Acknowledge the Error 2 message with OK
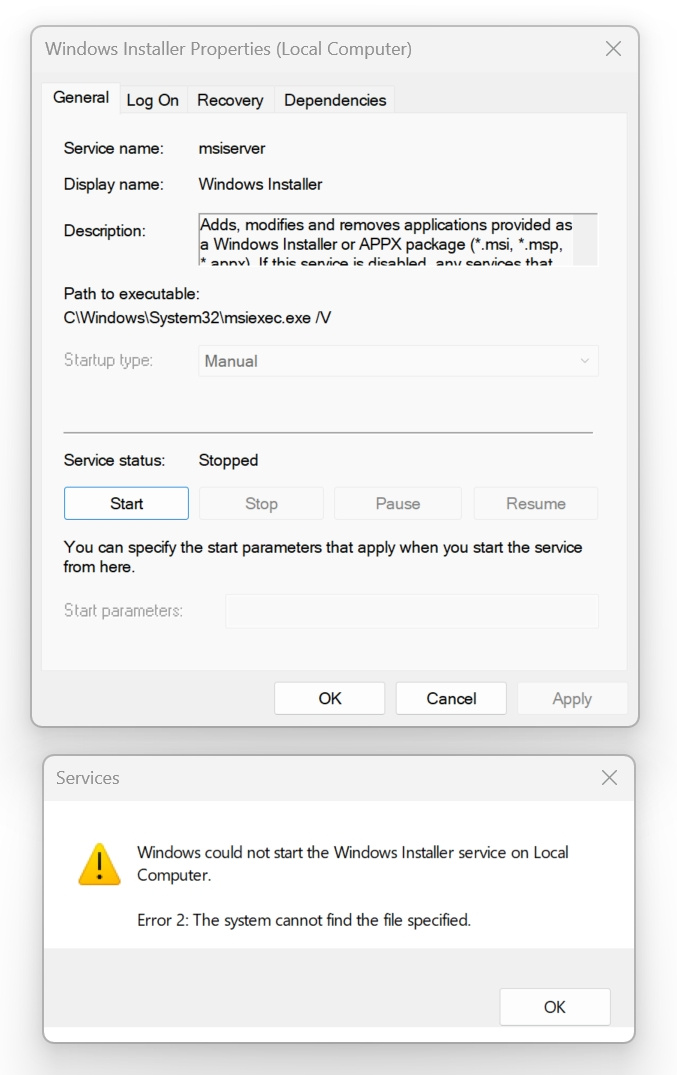The width and height of the screenshot is (677, 1075). tap(555, 1007)
